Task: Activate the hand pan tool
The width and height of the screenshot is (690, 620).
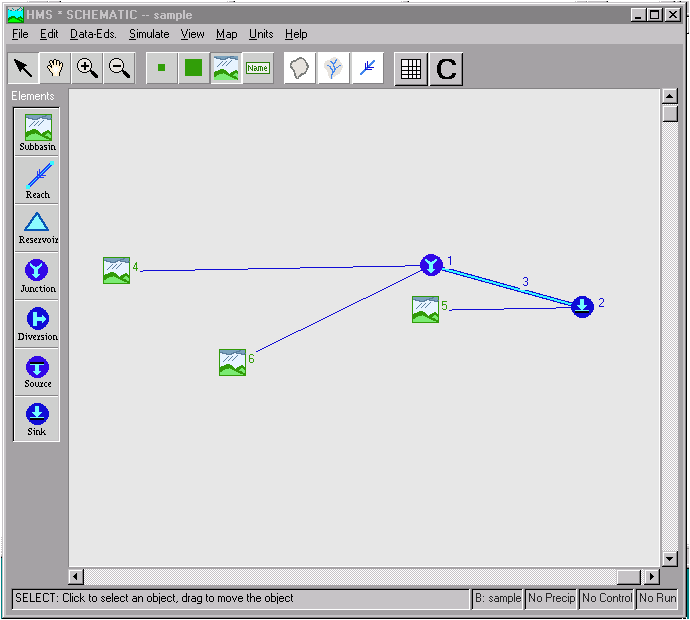Action: [x=56, y=68]
